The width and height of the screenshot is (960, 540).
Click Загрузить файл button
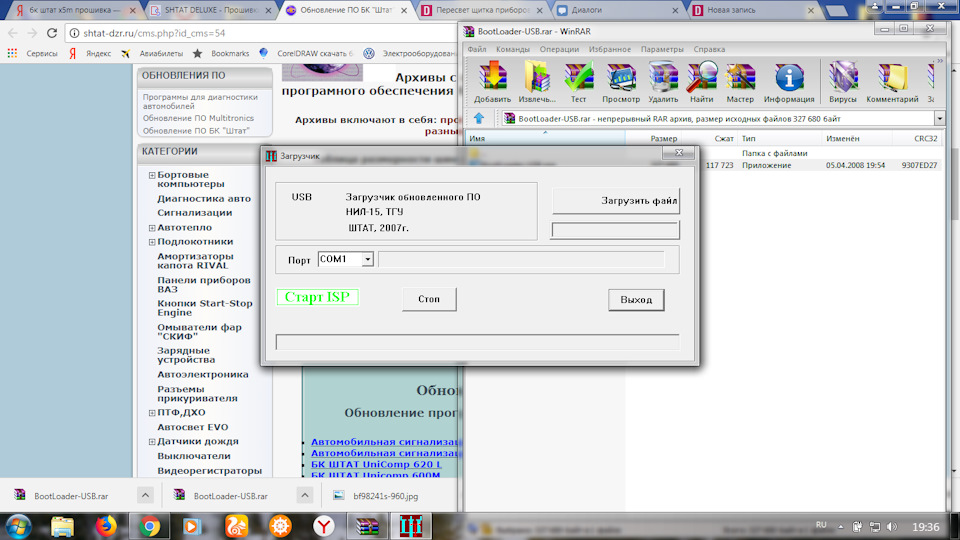[616, 201]
